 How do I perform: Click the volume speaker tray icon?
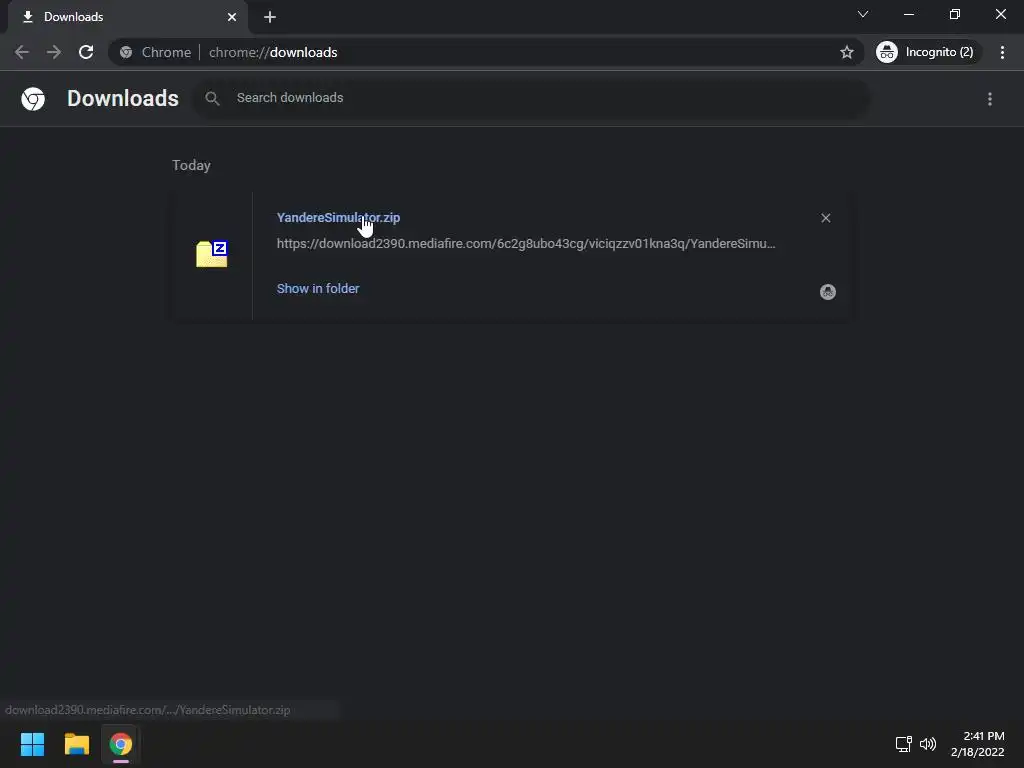tap(927, 744)
